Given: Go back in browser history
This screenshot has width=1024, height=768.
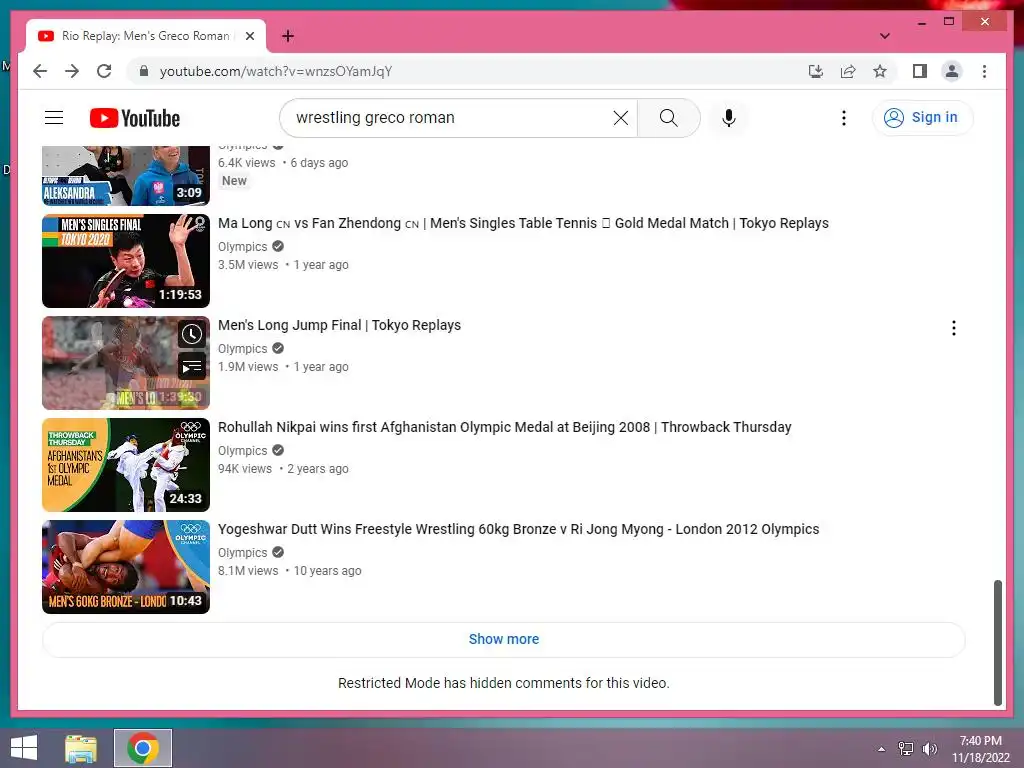Looking at the screenshot, I should [x=40, y=71].
